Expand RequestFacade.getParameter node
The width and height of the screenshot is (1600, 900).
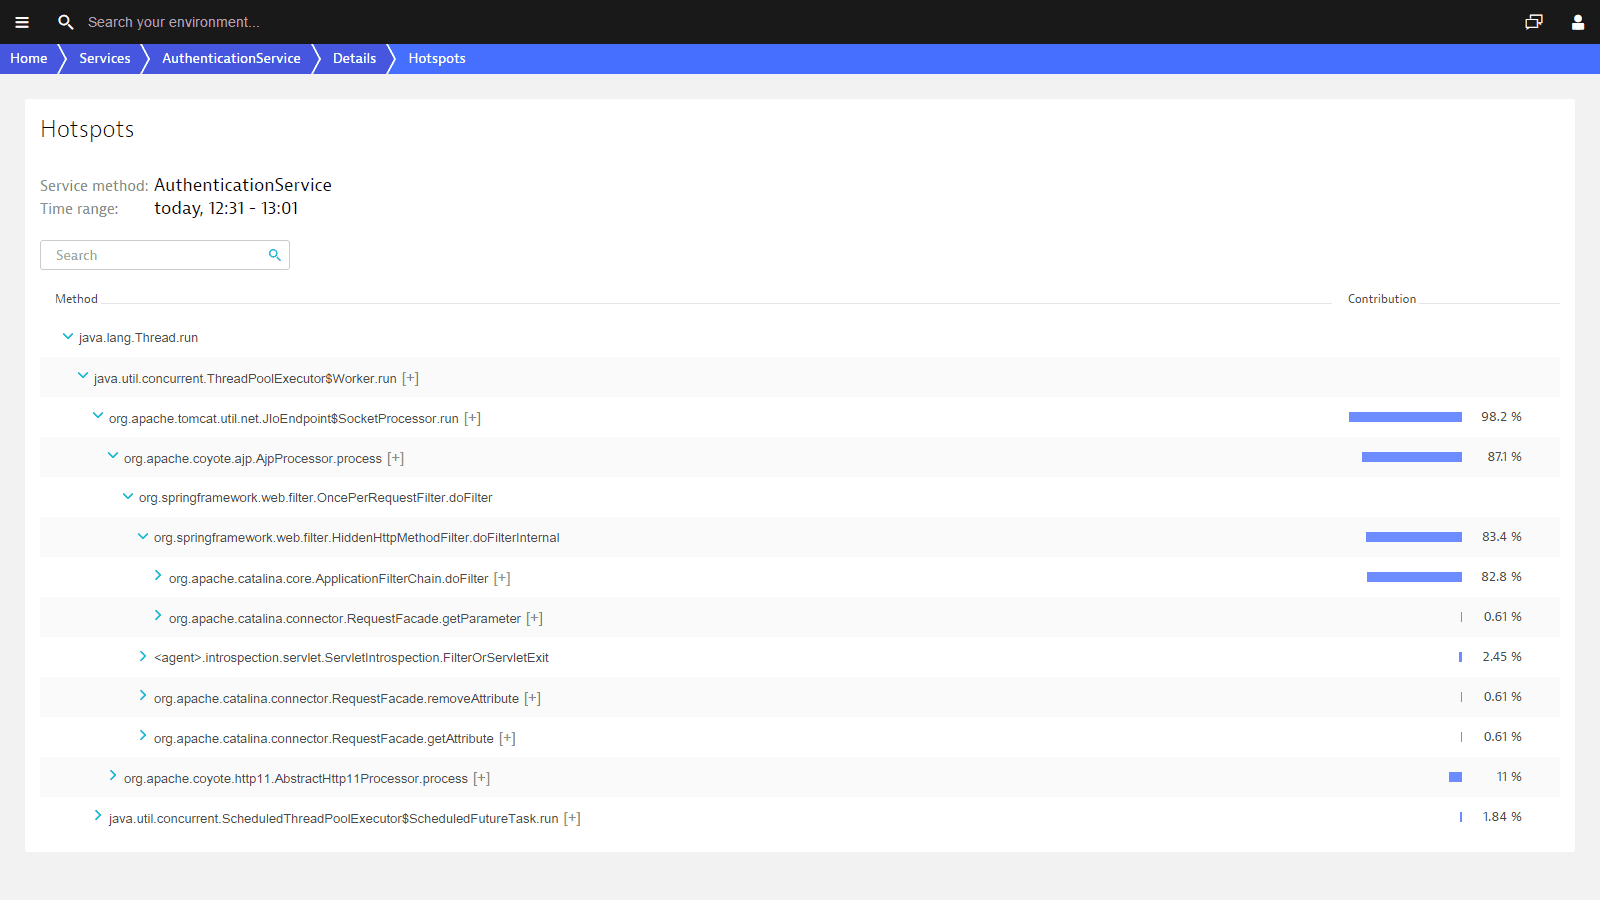click(x=158, y=616)
